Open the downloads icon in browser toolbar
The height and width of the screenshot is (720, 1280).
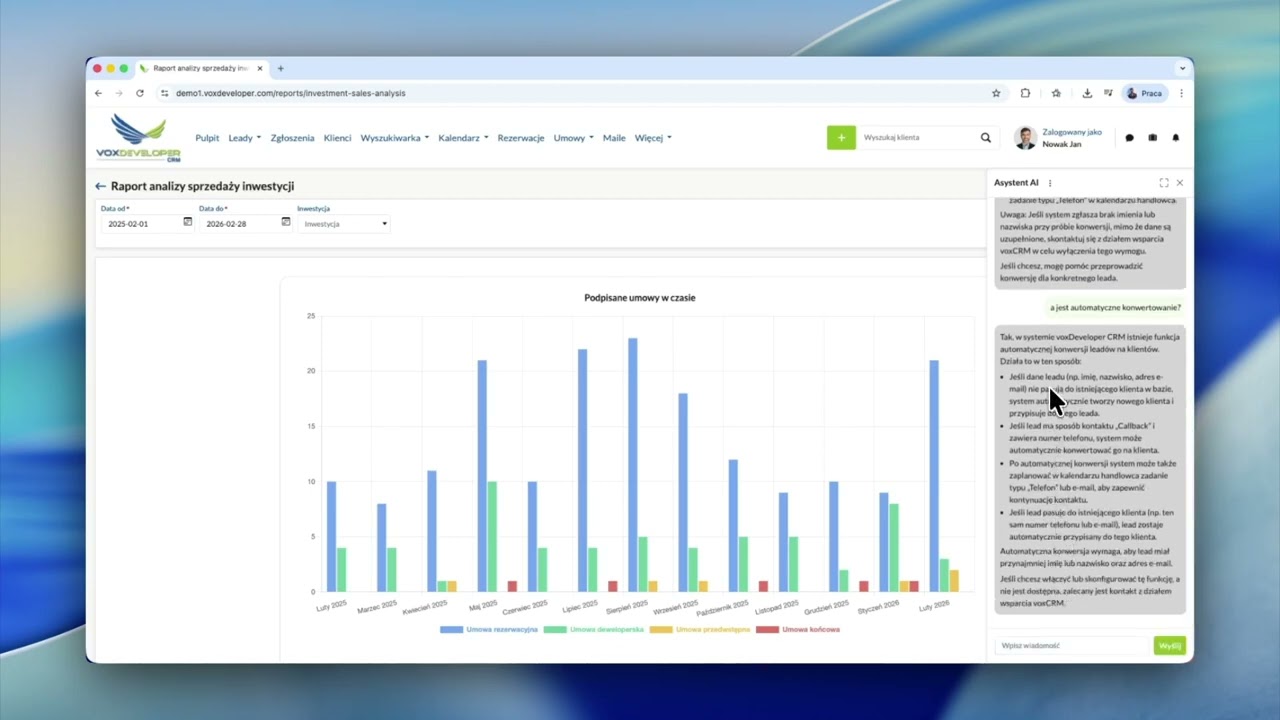point(1087,93)
